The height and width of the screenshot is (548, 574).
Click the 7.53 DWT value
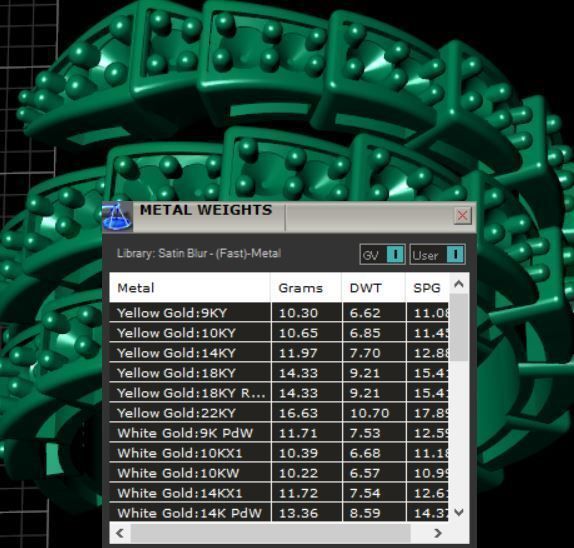pyautogui.click(x=365, y=433)
